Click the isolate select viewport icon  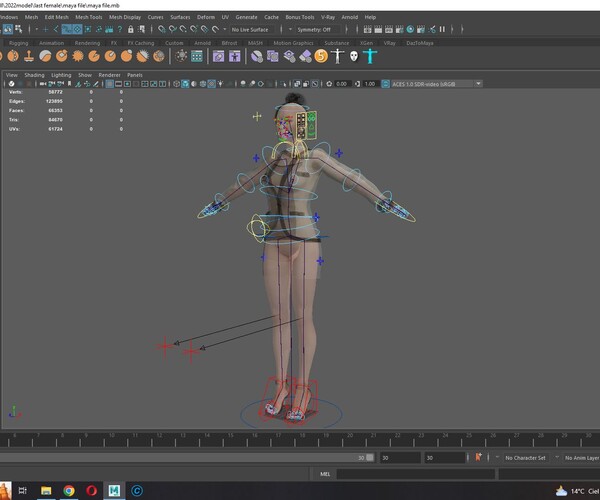click(x=283, y=84)
